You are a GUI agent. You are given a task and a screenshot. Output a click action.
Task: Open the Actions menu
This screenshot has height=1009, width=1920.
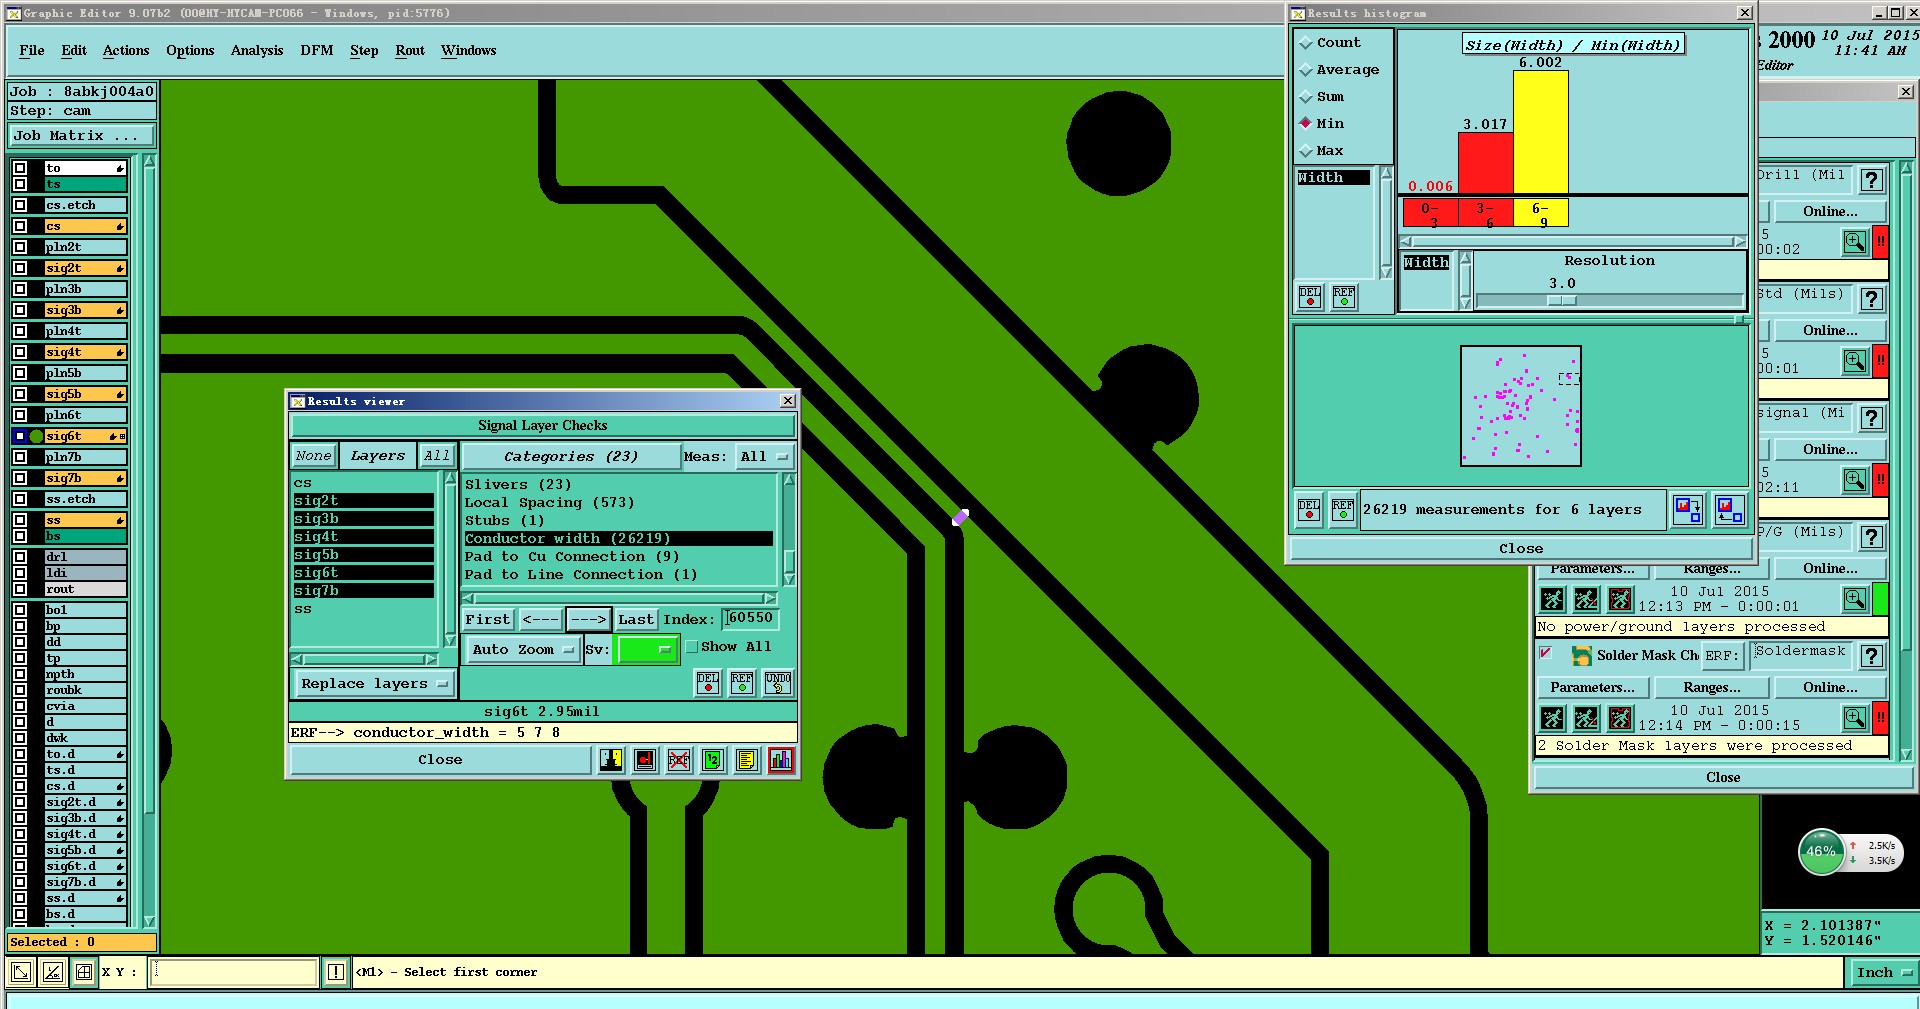pos(126,50)
